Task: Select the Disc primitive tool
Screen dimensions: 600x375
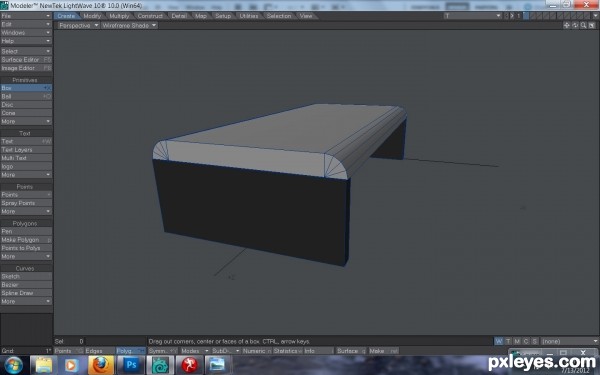Action: coord(26,104)
